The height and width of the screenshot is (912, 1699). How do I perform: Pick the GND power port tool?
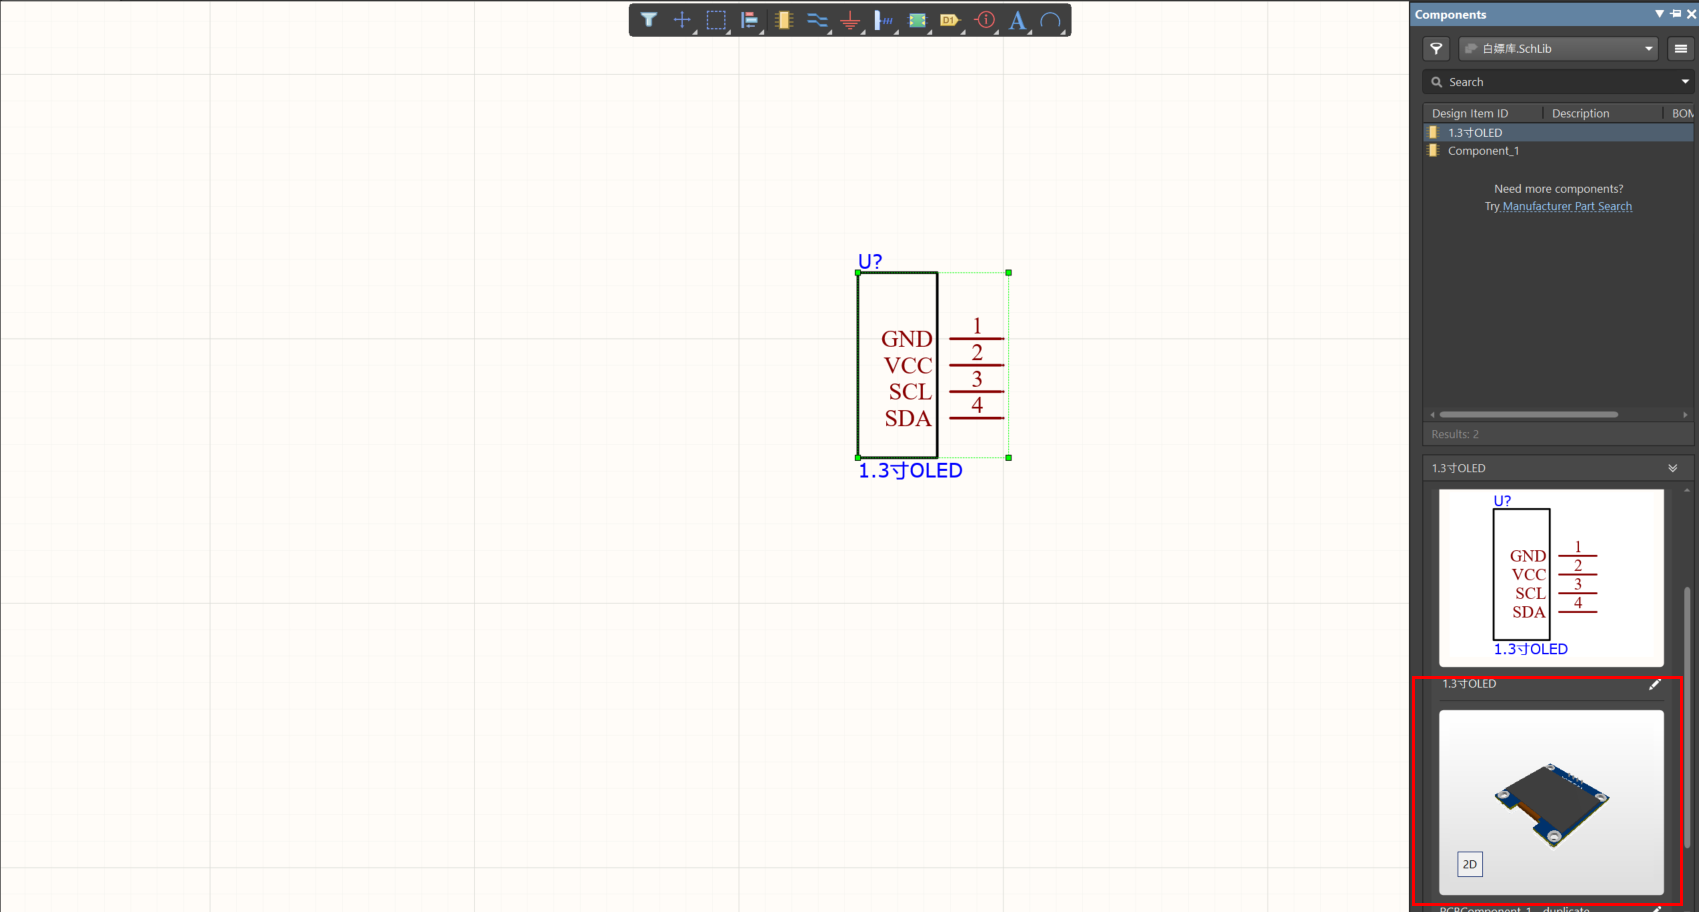(x=851, y=20)
